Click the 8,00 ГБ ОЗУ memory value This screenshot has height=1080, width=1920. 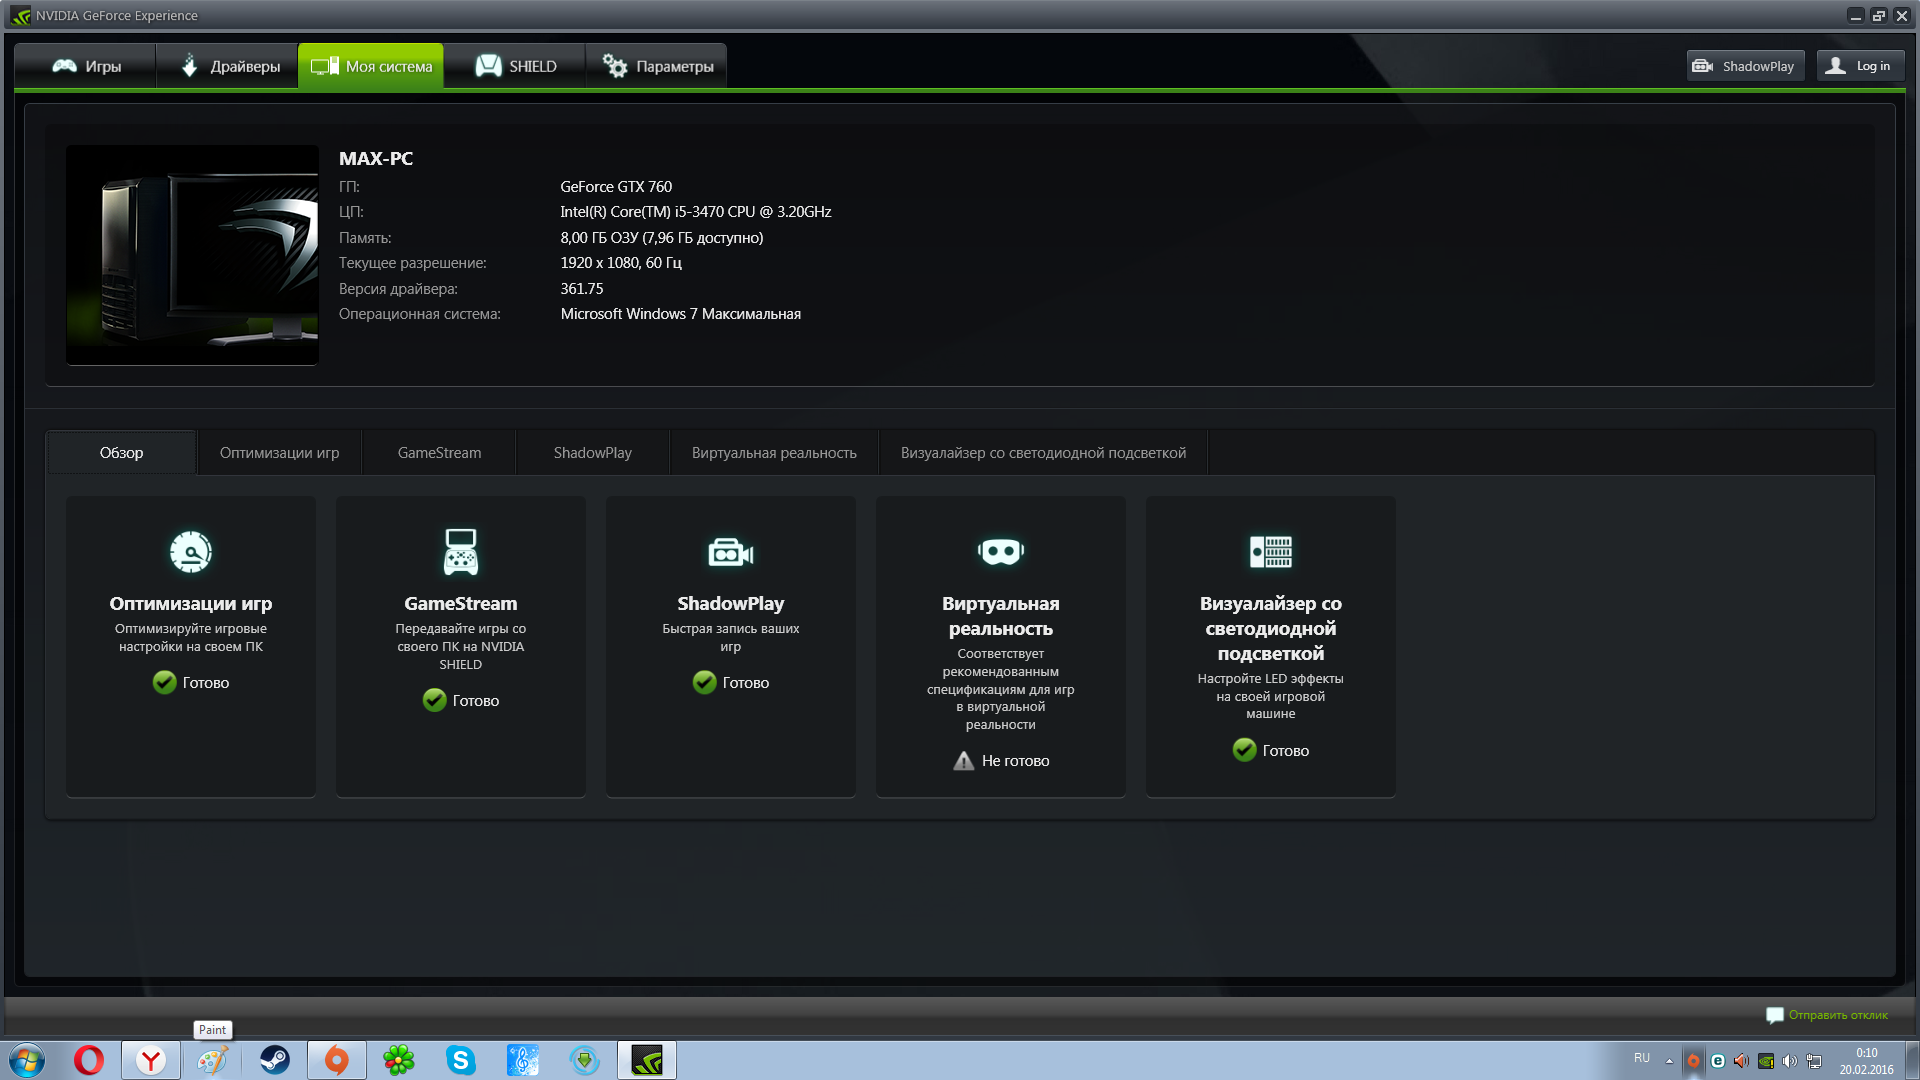662,238
